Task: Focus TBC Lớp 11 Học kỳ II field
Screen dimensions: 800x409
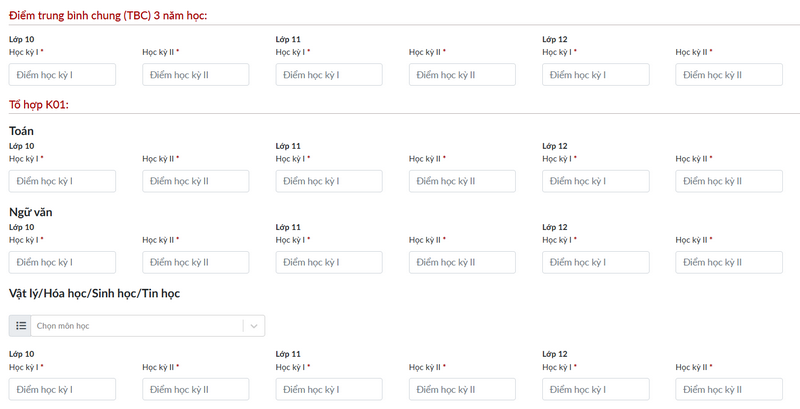Action: [462, 75]
